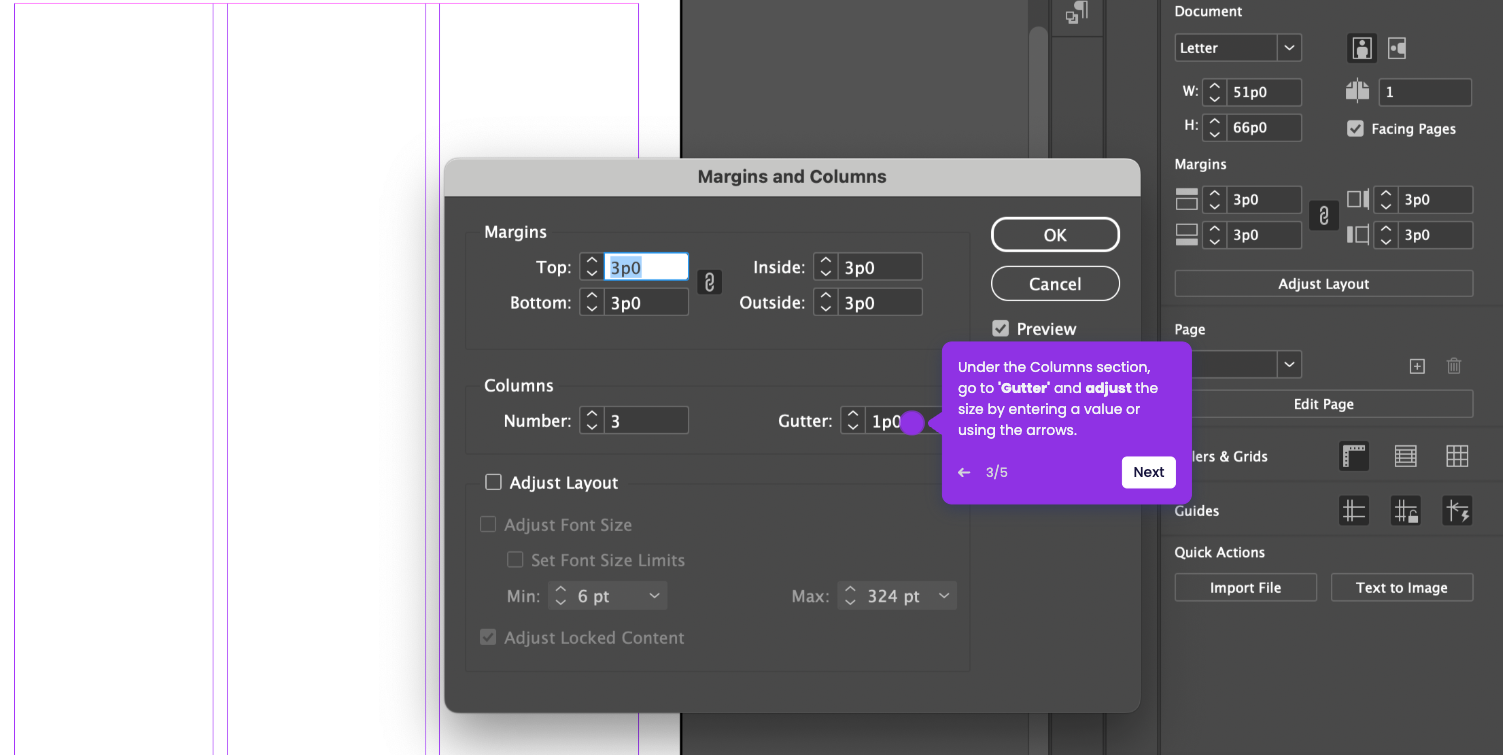Select the landscape orientation icon
The height and width of the screenshot is (755, 1503).
coord(1397,48)
